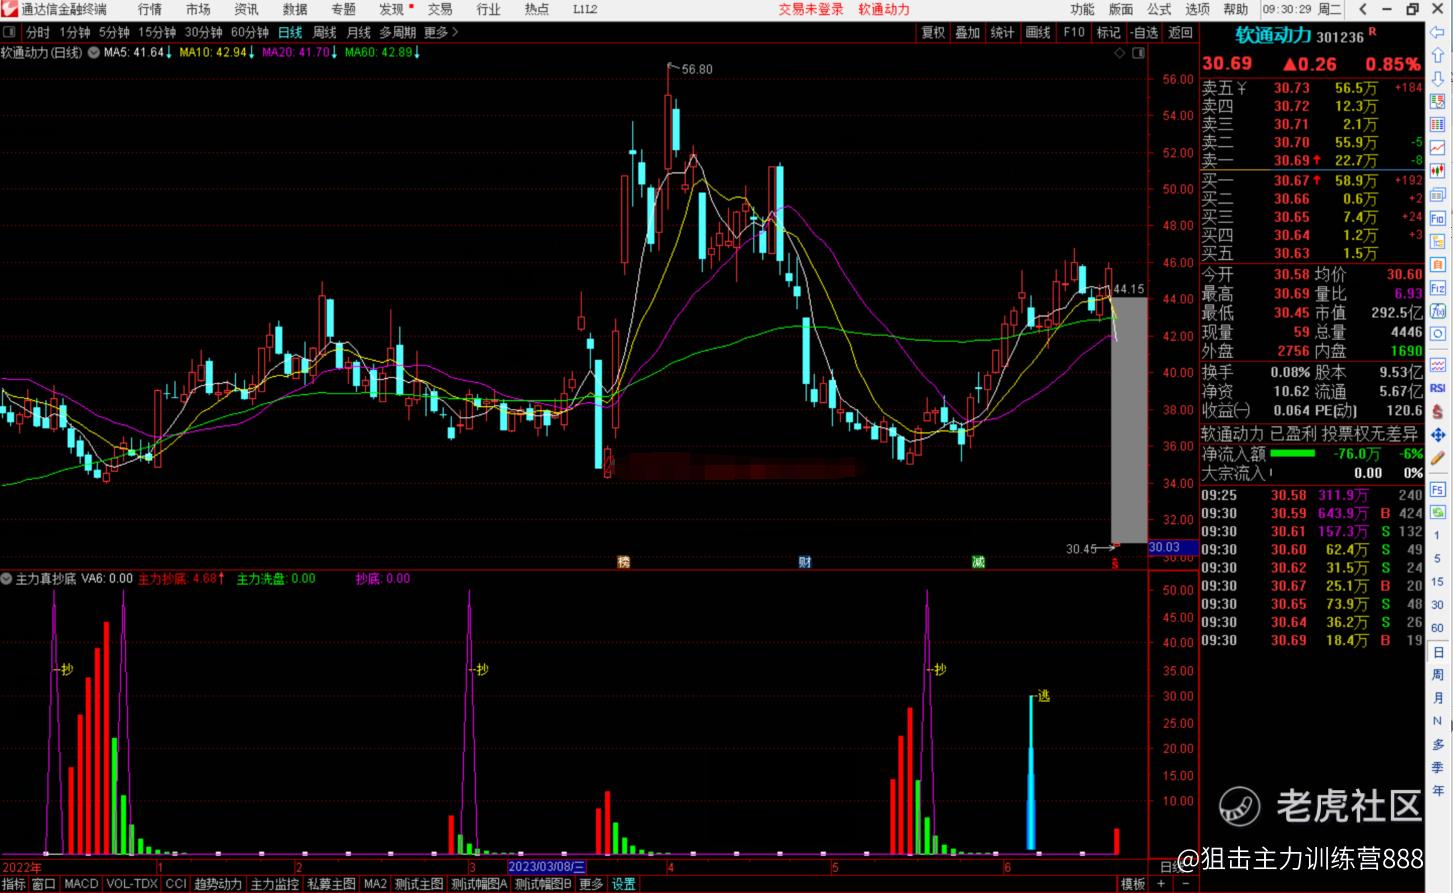Switch to the VOL-TDX indicator tab
Viewport: 1453px width, 893px height.
point(132,884)
